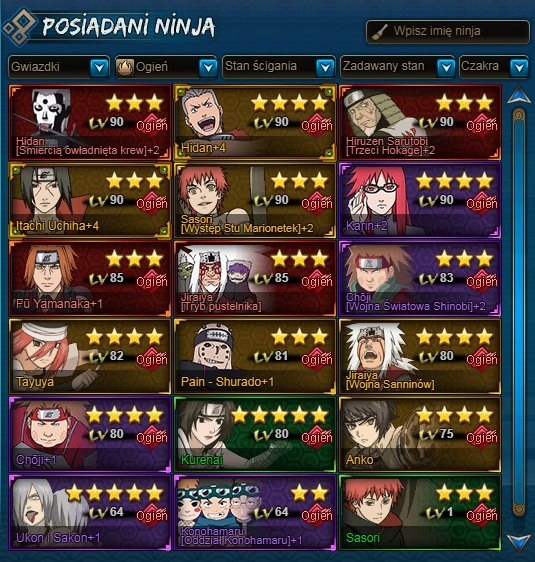Select Tayuya level 82 ninja card

[90, 356]
